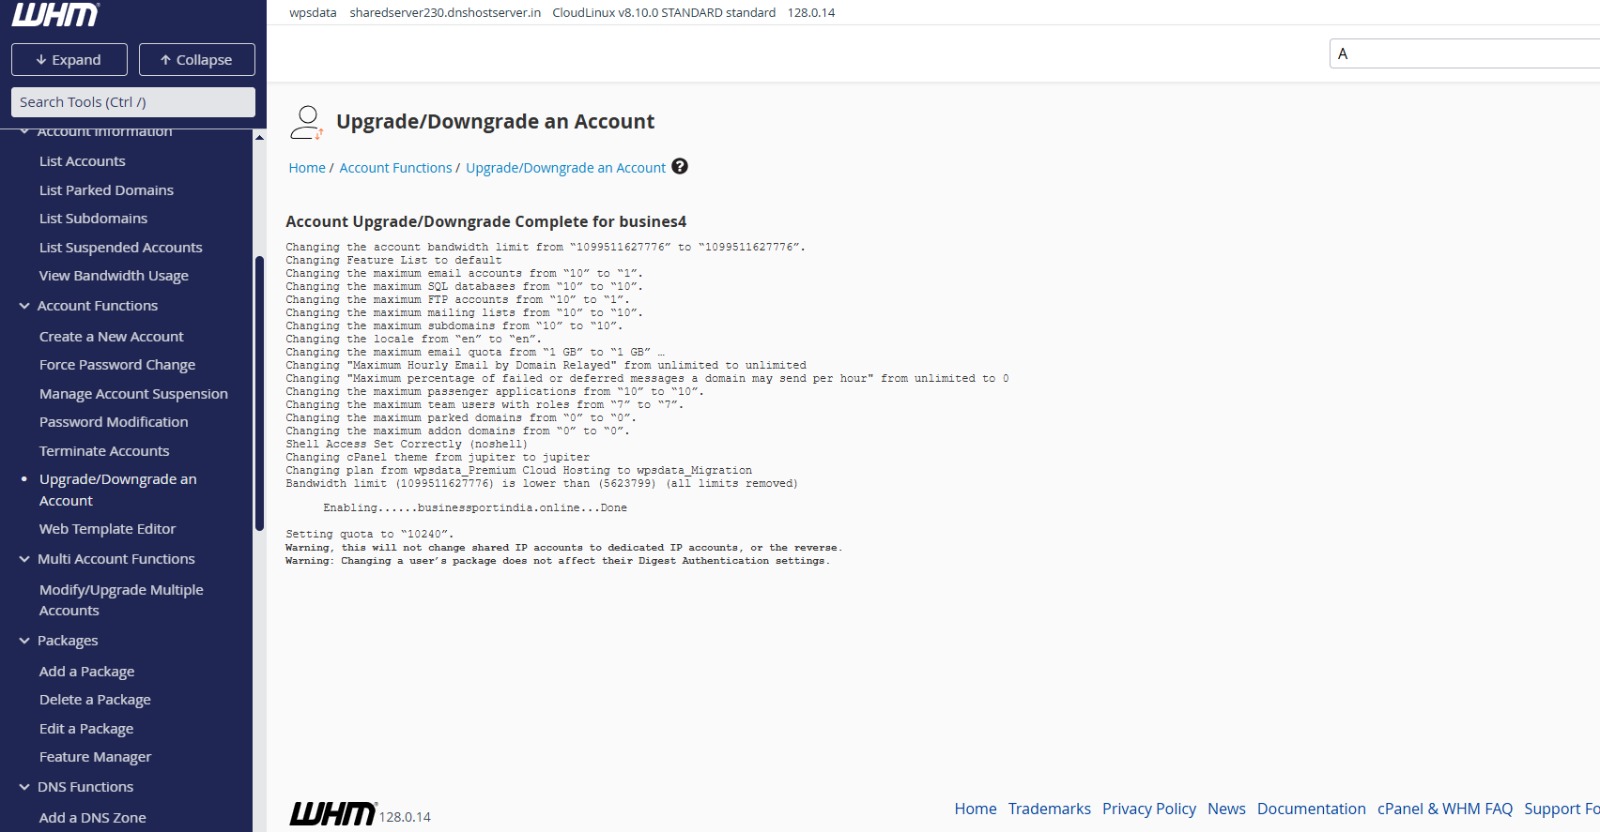Collapse the DNS Functions section
This screenshot has width=1600, height=832.
(24, 787)
